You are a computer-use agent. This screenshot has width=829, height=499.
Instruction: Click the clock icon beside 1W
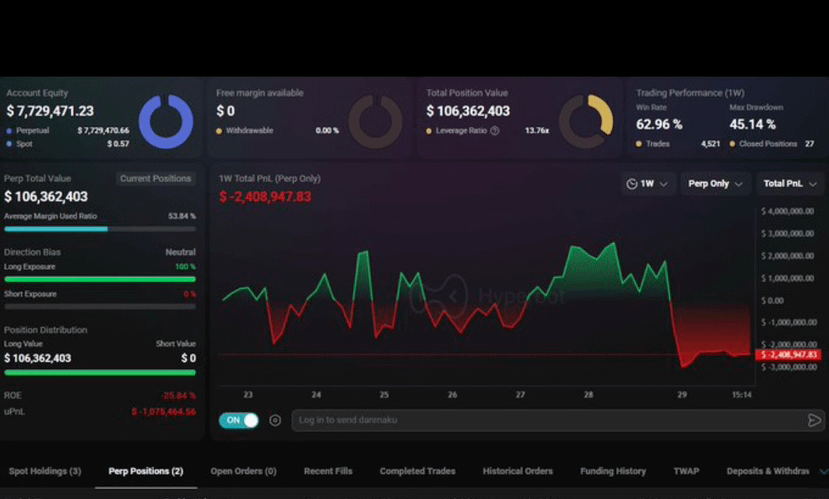click(632, 184)
